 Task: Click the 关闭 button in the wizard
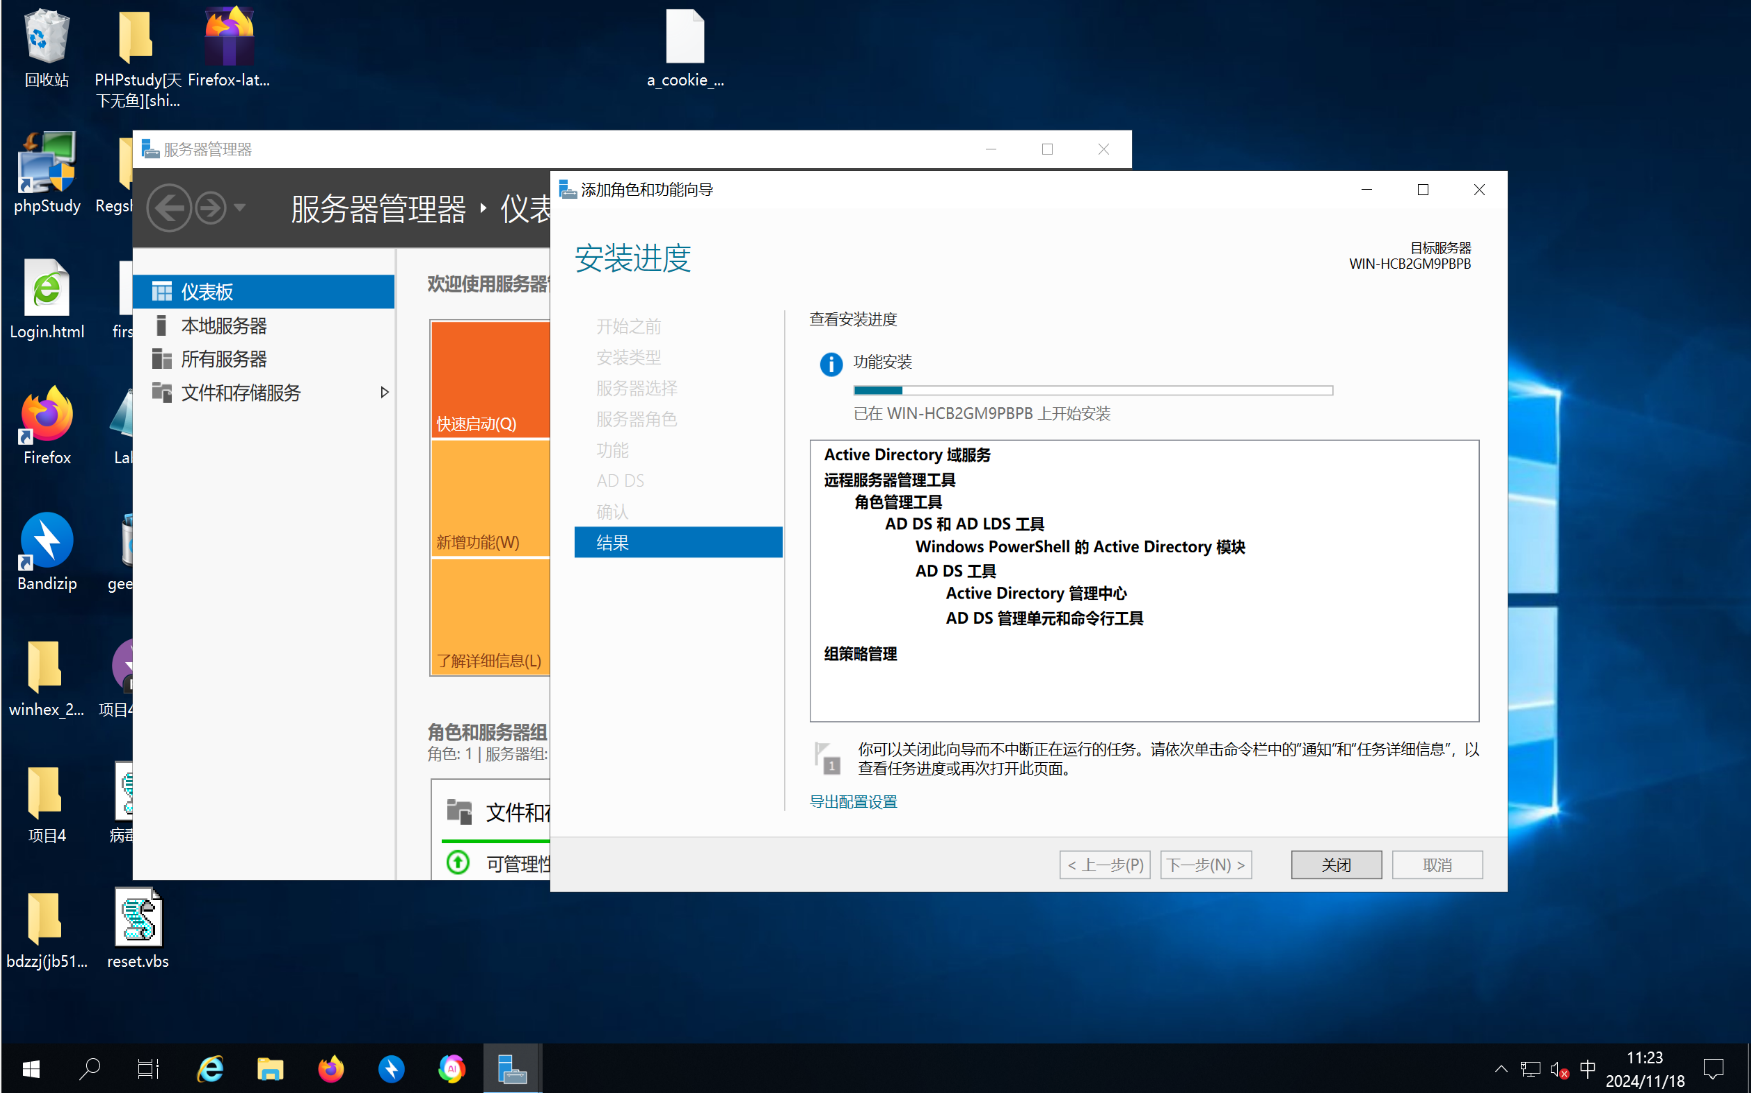[1336, 864]
